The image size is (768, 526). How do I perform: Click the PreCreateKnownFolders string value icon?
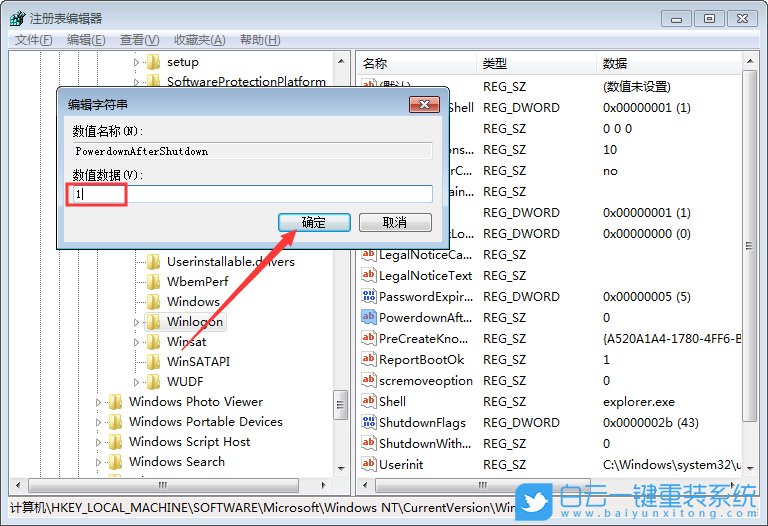(x=368, y=338)
